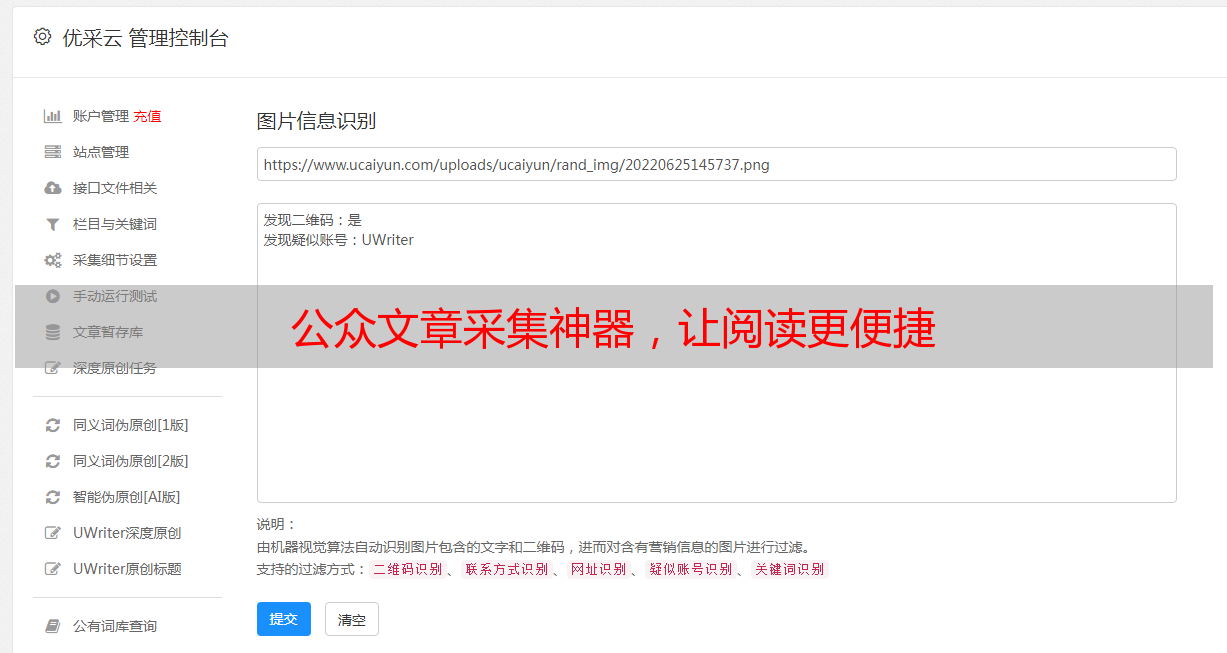
Task: Click the 联系方式识别 tag
Action: click(x=506, y=569)
